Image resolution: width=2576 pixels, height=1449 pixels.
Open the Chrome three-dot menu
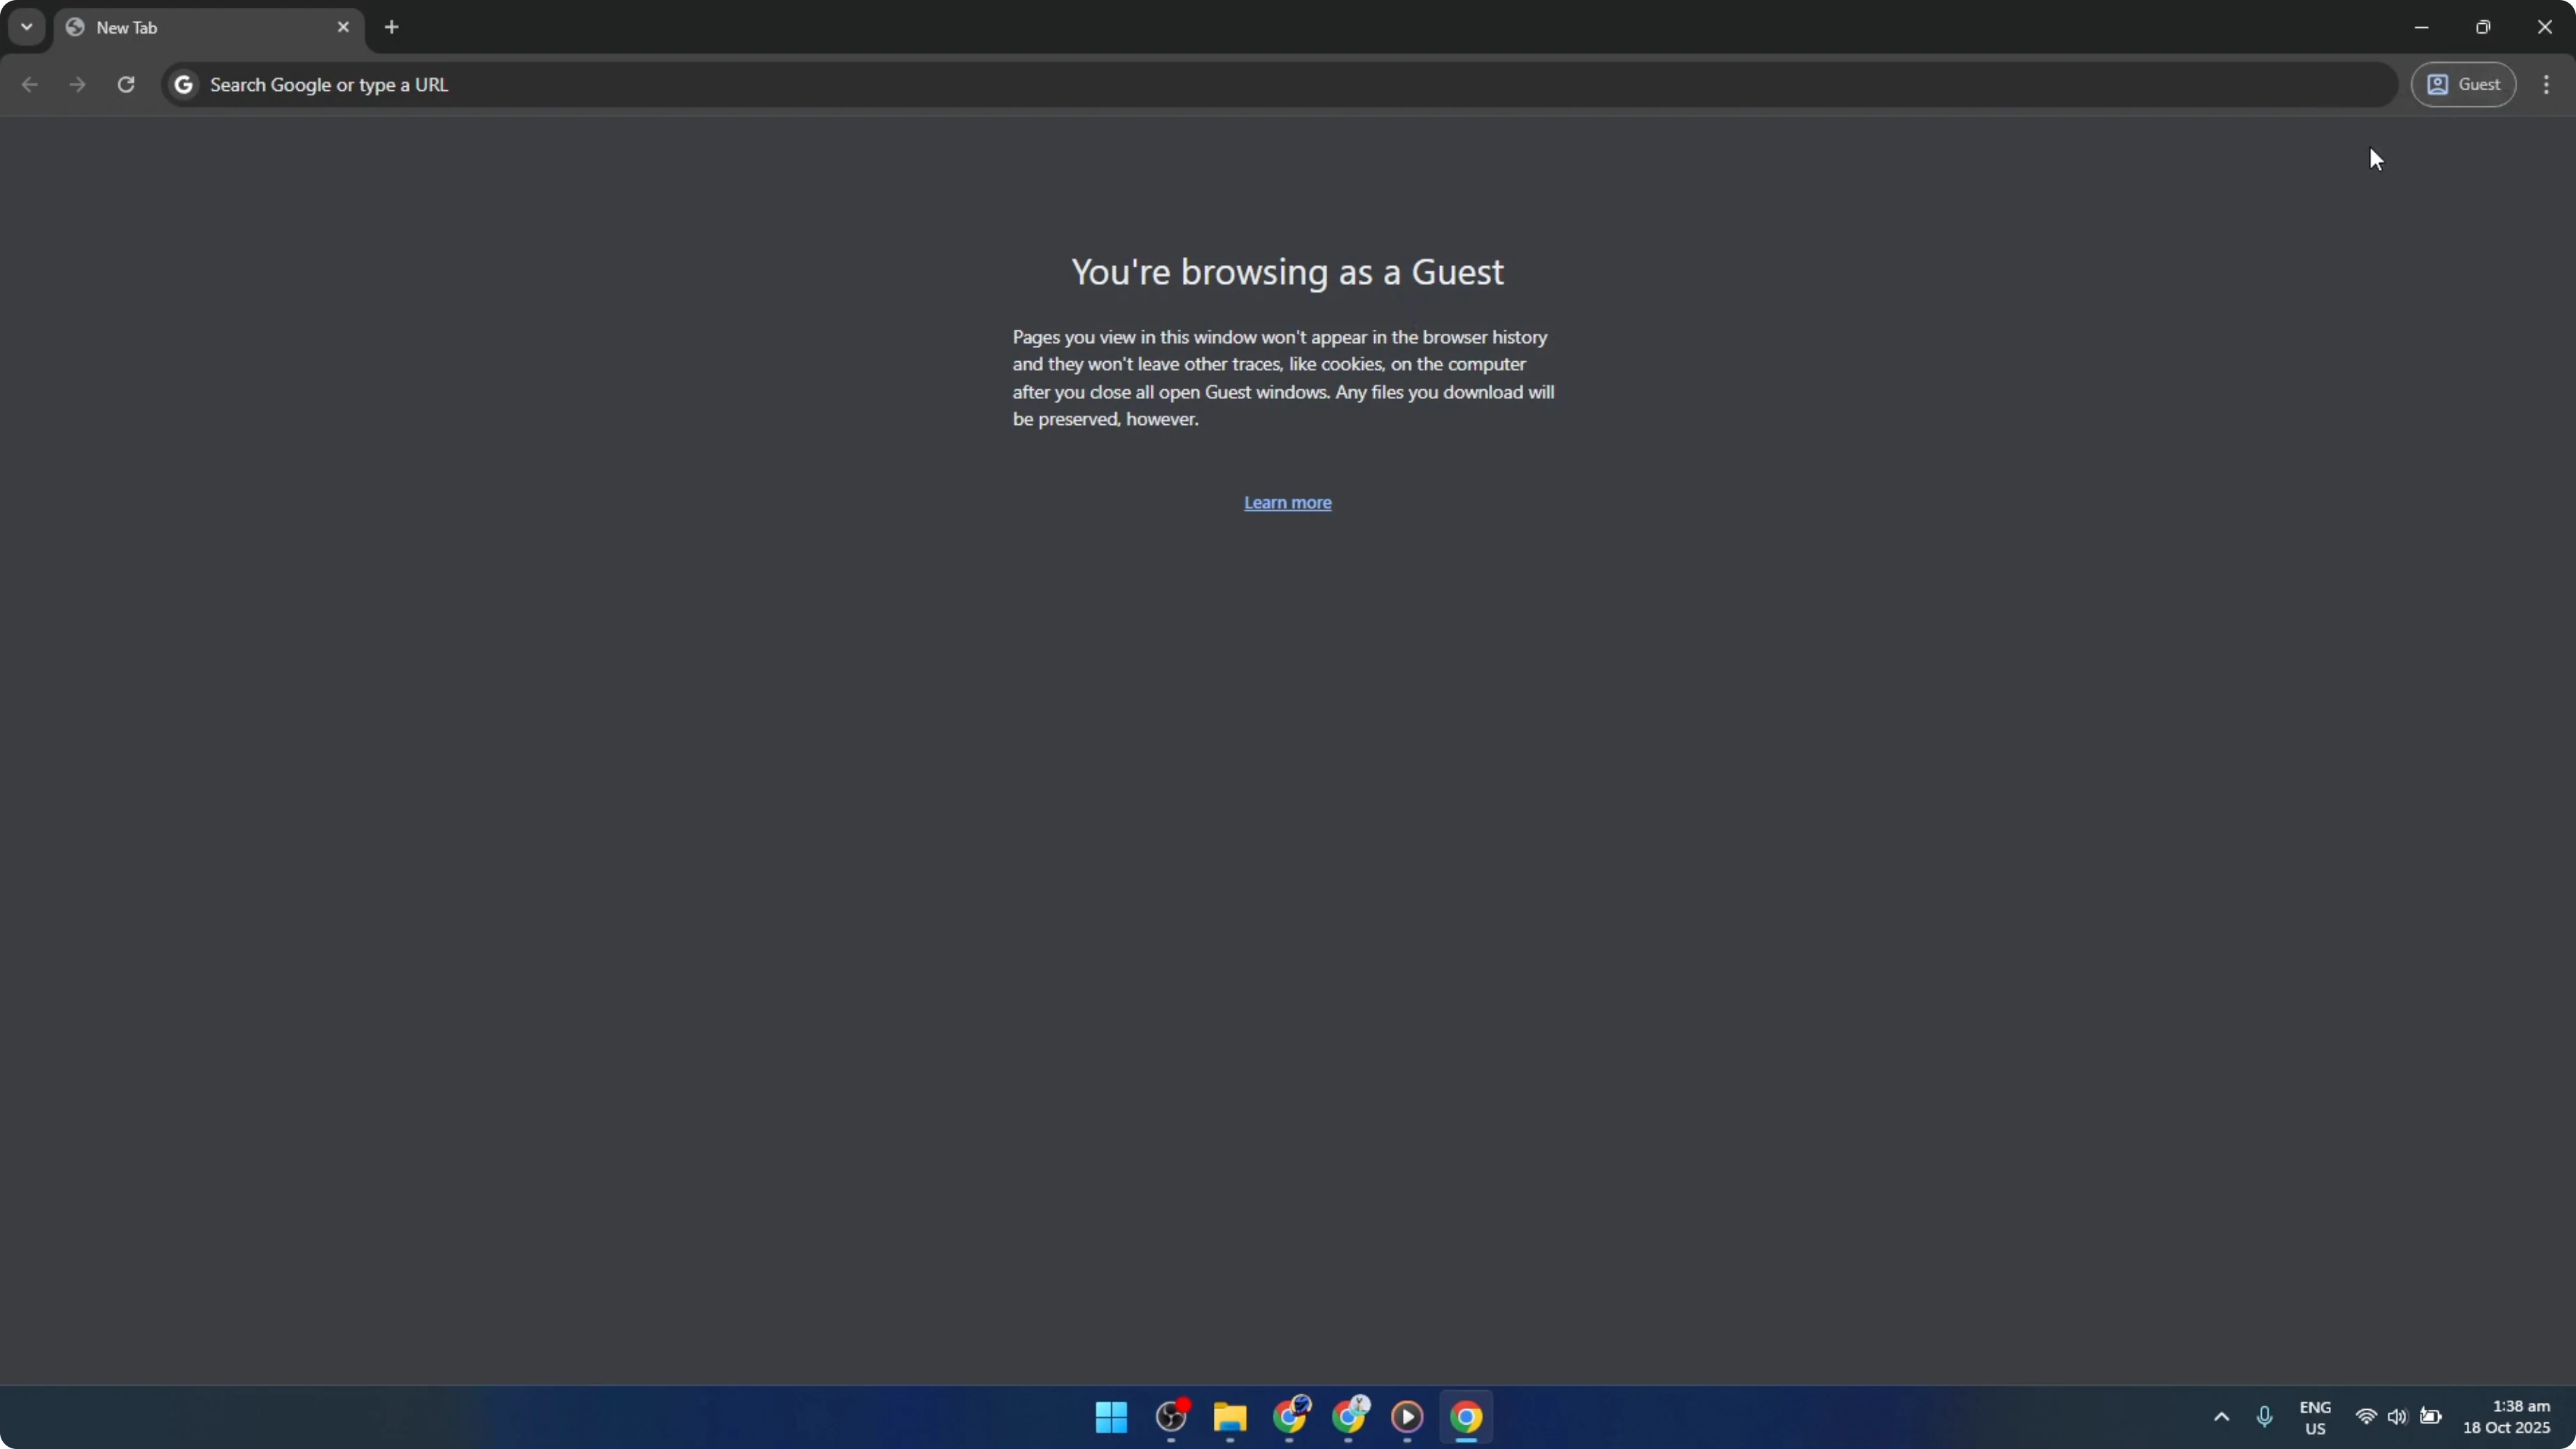(2547, 84)
